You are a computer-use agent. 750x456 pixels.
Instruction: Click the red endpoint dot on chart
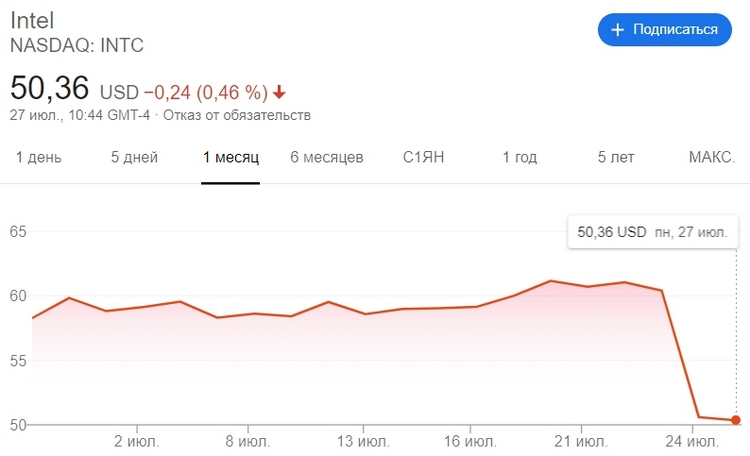coord(736,420)
